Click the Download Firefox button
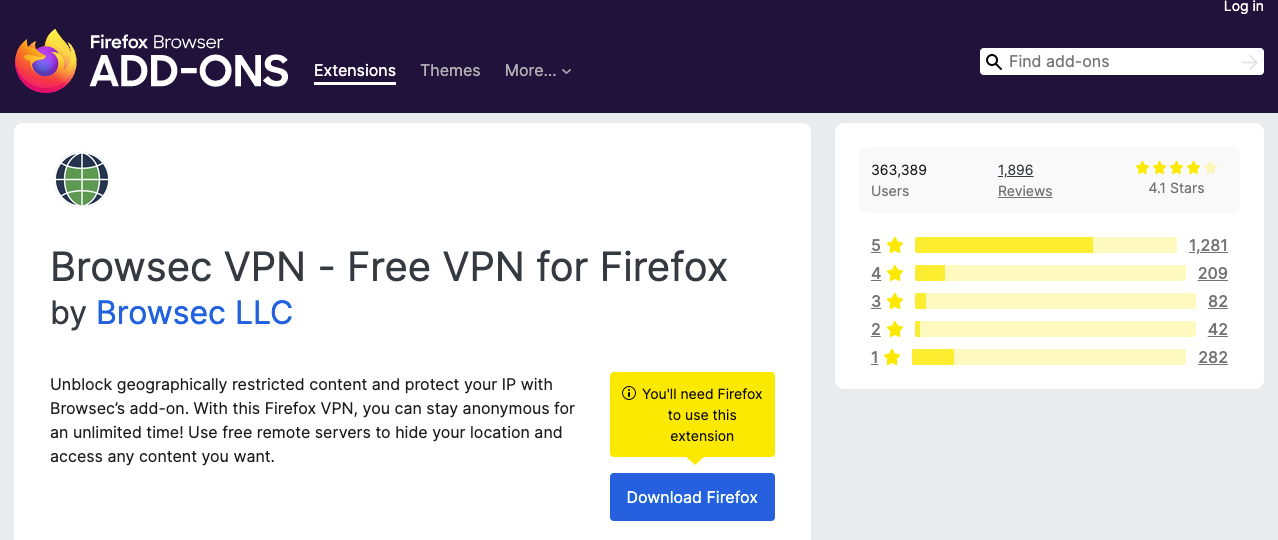1278x540 pixels. point(692,497)
